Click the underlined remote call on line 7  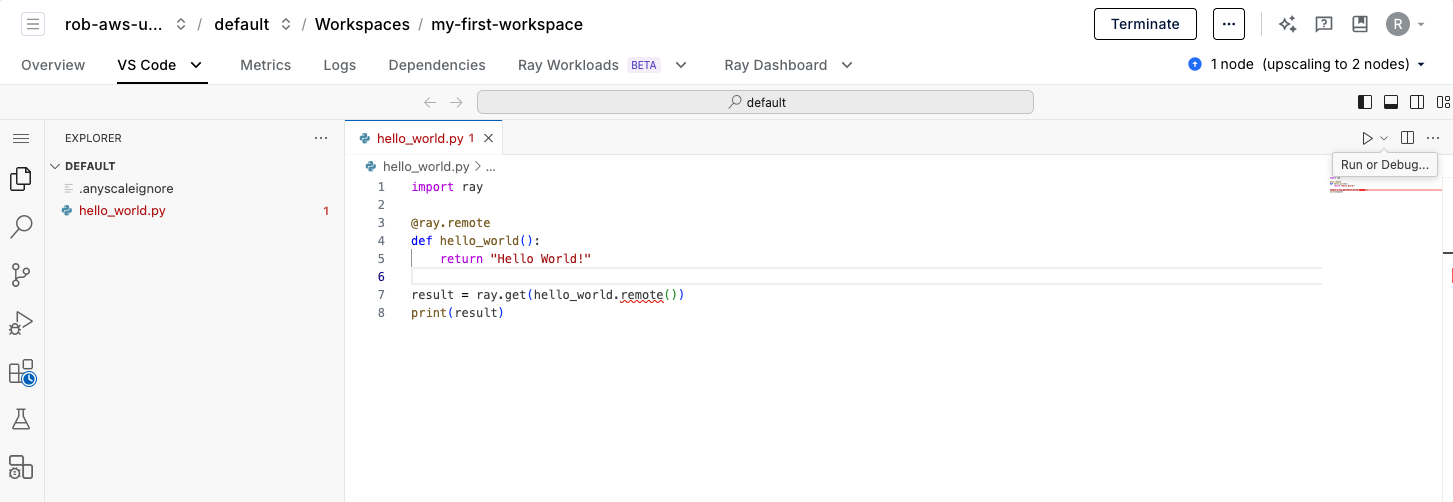642,295
